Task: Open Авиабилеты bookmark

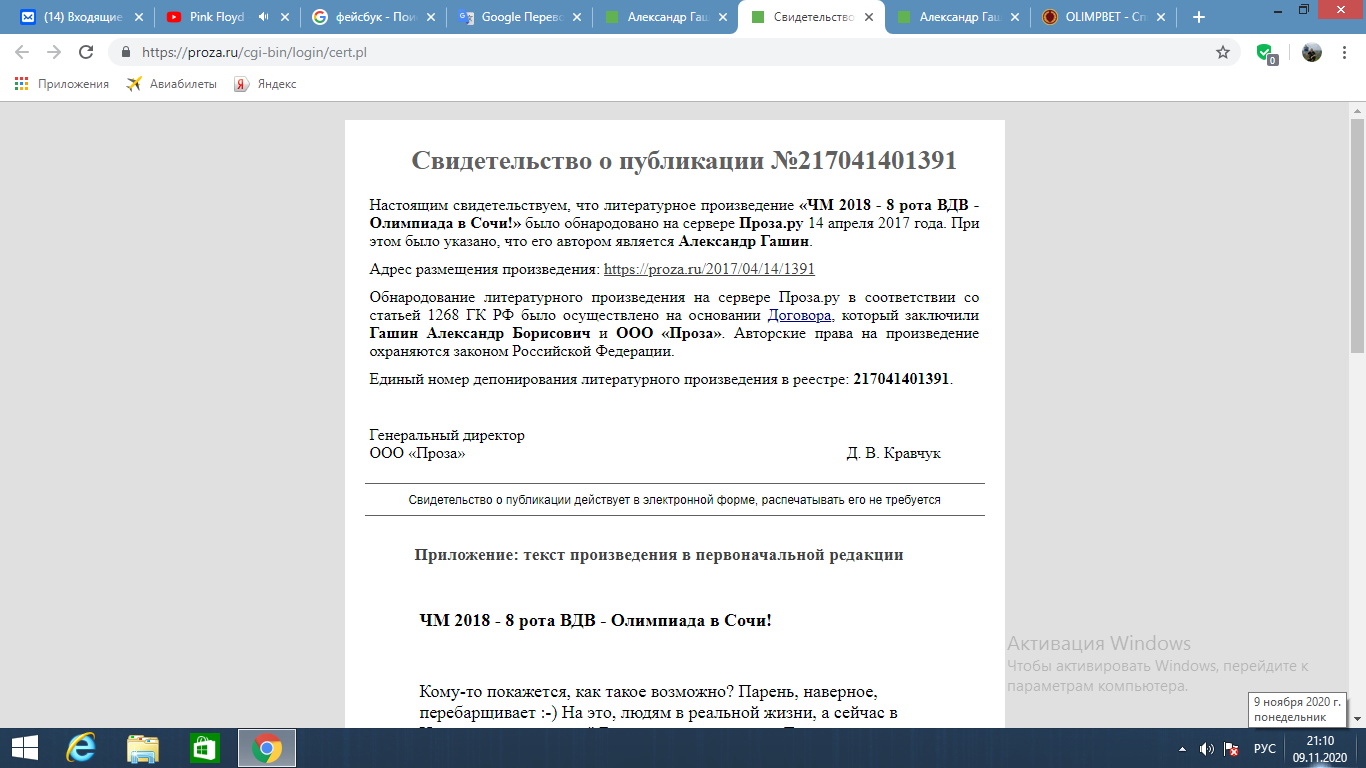Action: coord(171,84)
